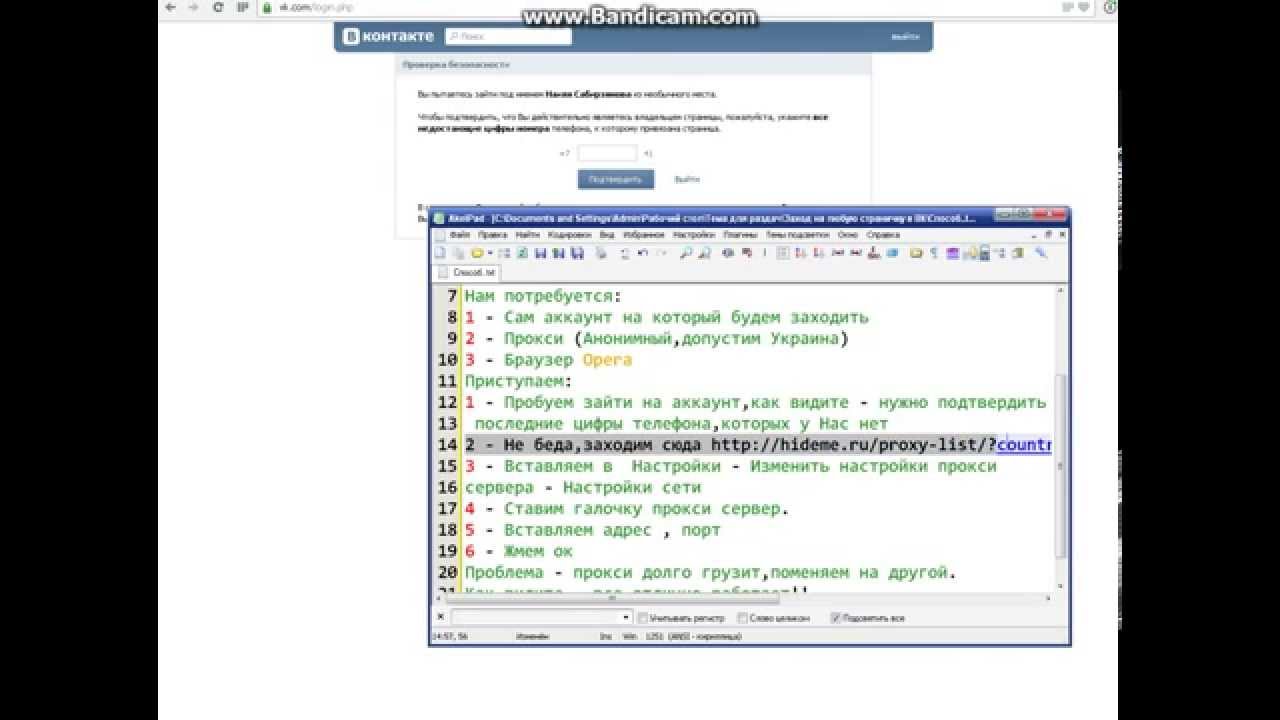
Task: Click the undo arrow in AkelPad toolbar
Action: tap(642, 254)
